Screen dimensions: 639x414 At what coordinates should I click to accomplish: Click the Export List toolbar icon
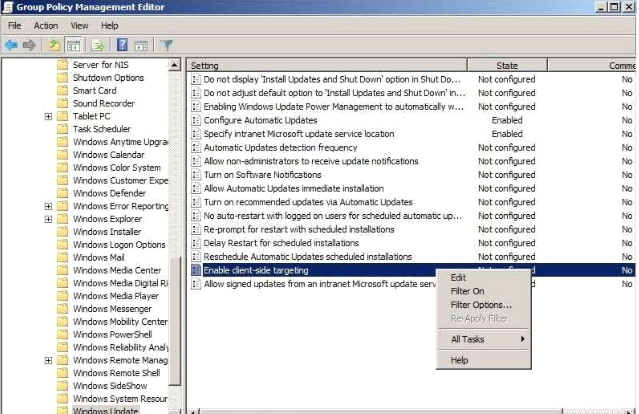(98, 45)
